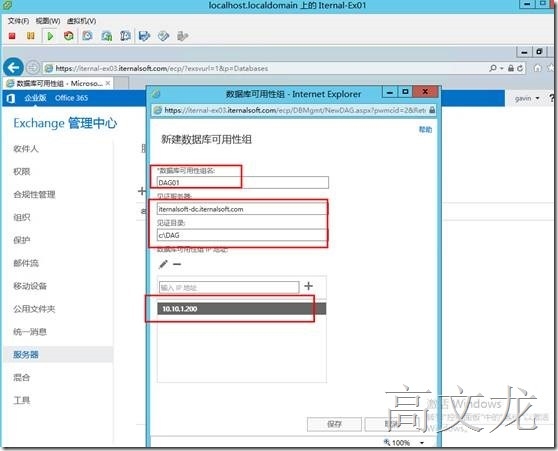Click the take snapshot icon
The width and height of the screenshot is (558, 451).
pyautogui.click(x=88, y=36)
